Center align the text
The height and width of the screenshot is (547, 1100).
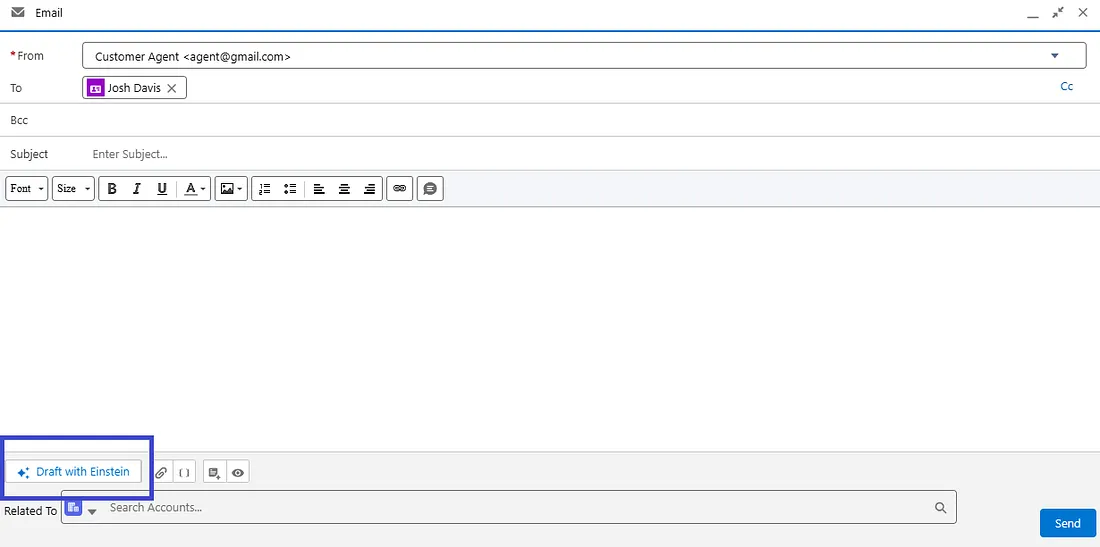[x=344, y=189]
